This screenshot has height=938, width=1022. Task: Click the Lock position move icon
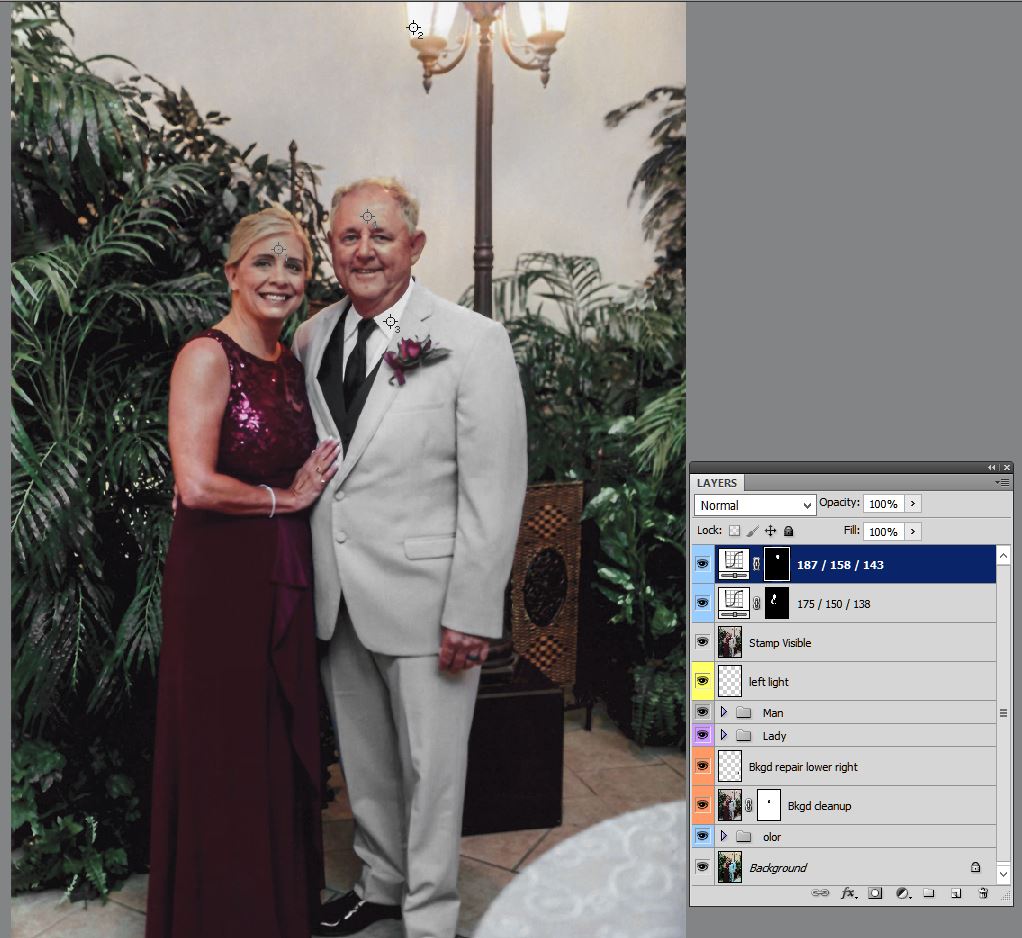[x=770, y=531]
